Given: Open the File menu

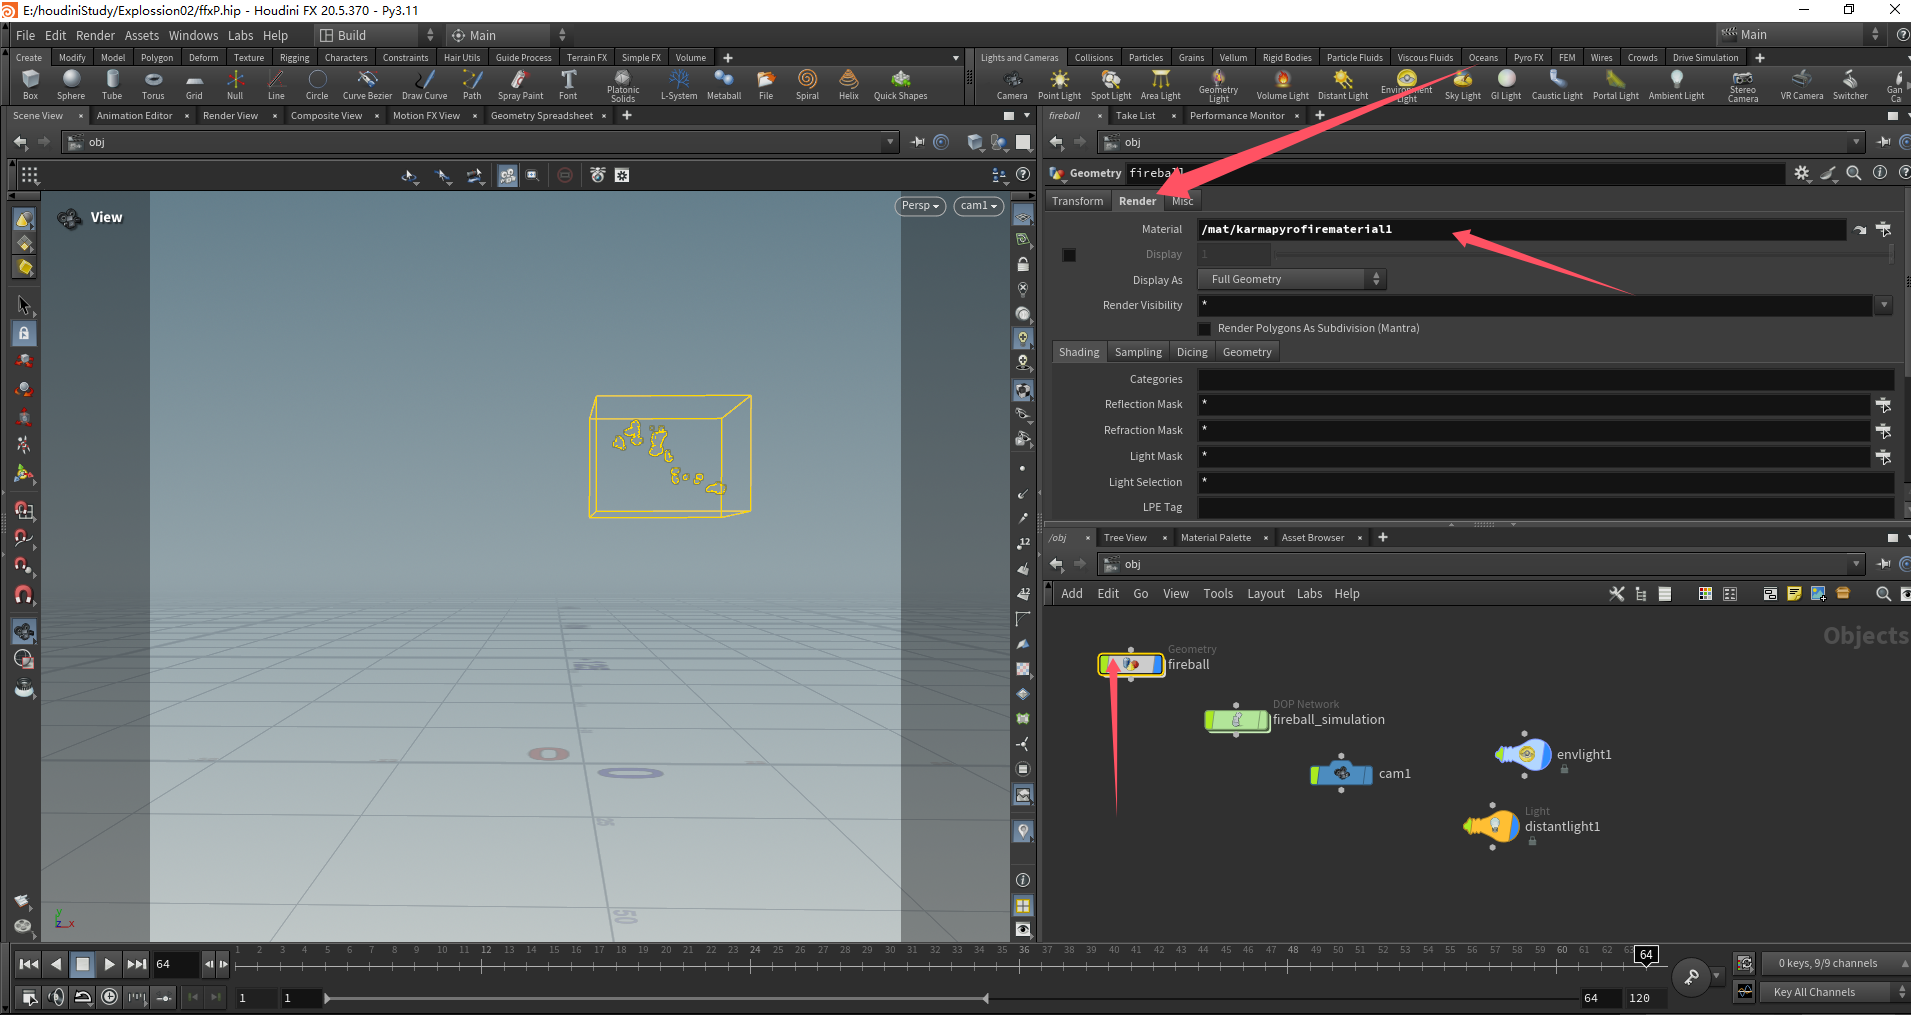Looking at the screenshot, I should tap(25, 35).
